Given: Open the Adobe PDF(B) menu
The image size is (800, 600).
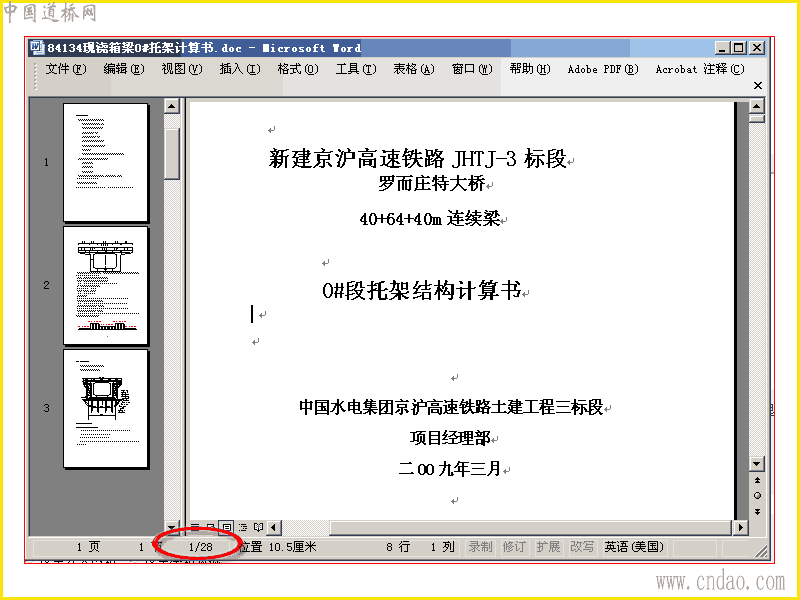Looking at the screenshot, I should tap(603, 69).
